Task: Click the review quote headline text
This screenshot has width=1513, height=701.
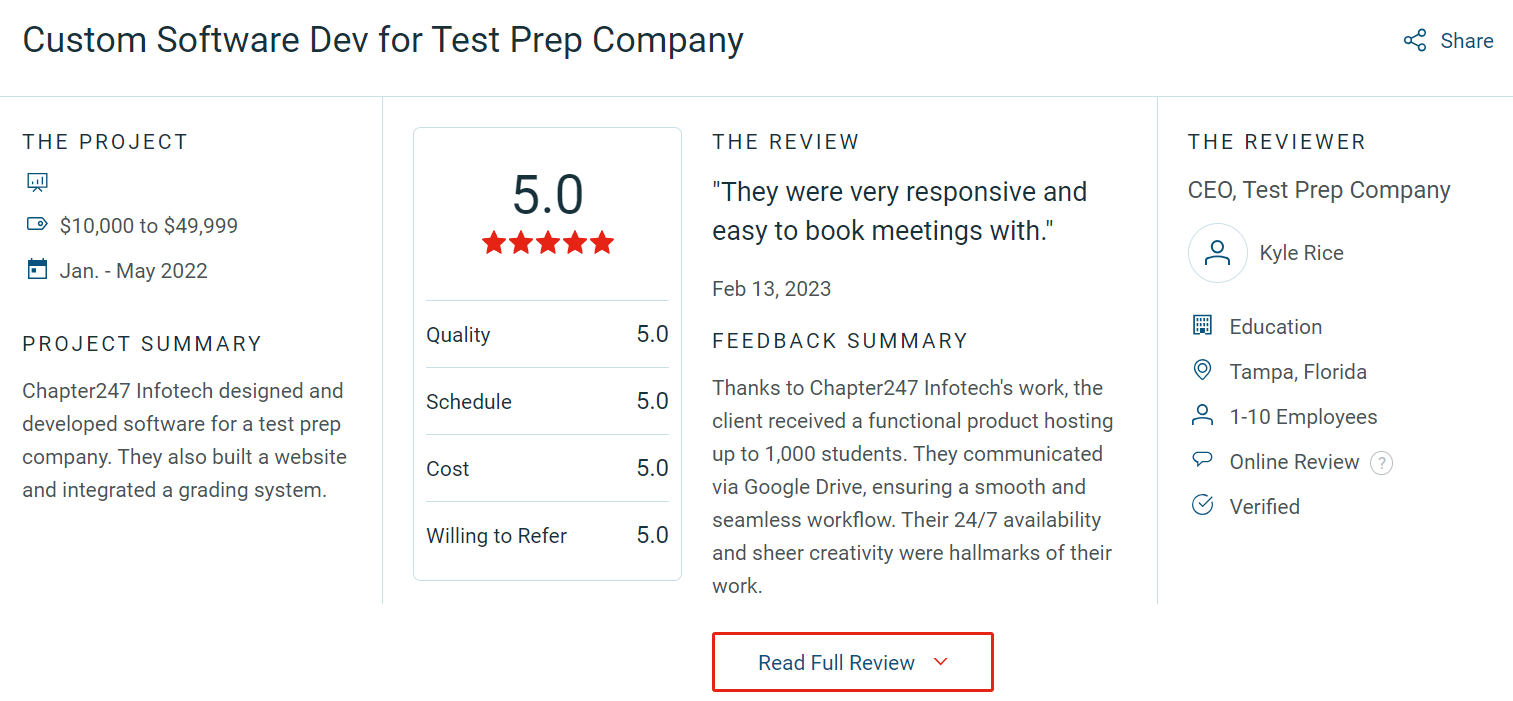Action: (899, 211)
